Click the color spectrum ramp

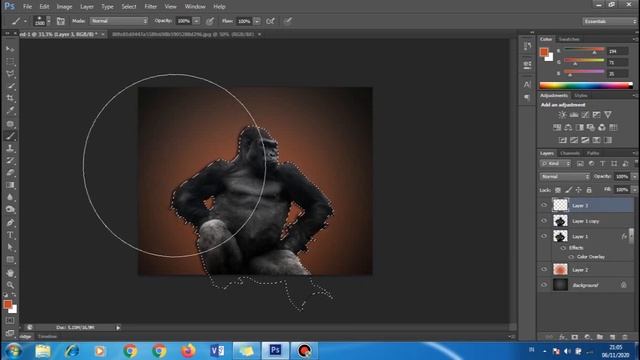click(x=586, y=85)
